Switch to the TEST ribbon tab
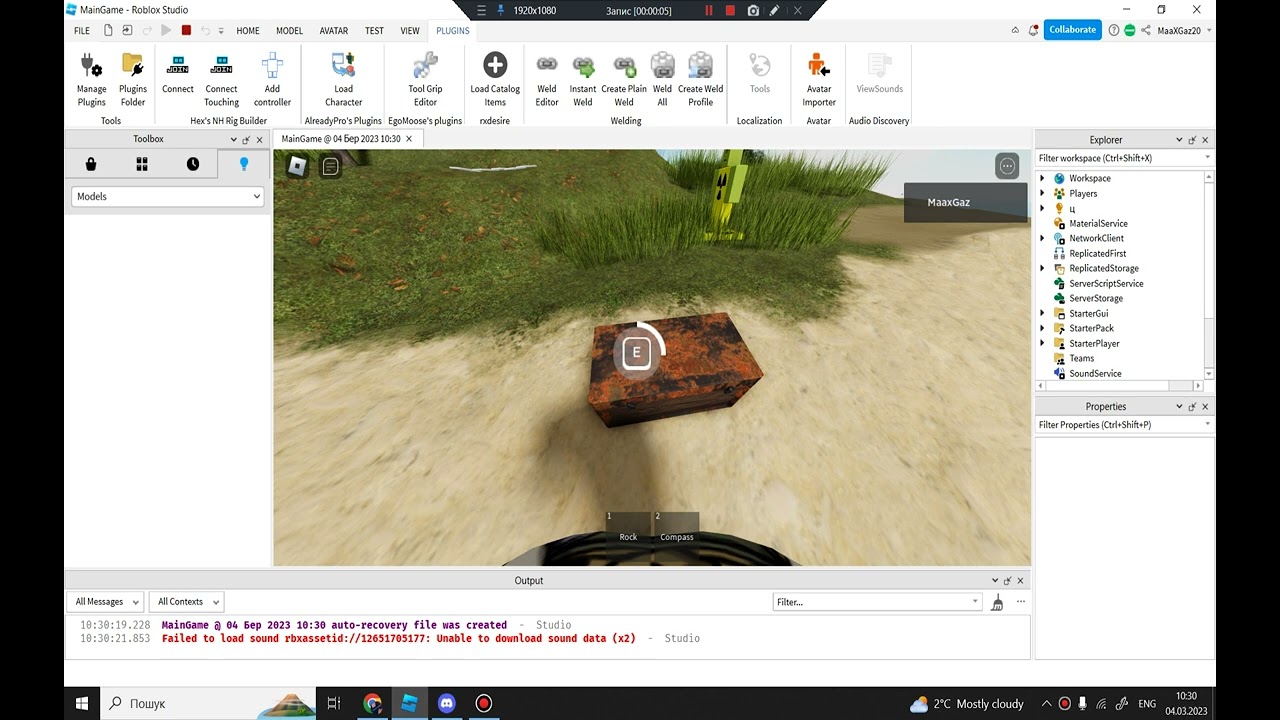Screen dimensions: 1280x720 374,31
